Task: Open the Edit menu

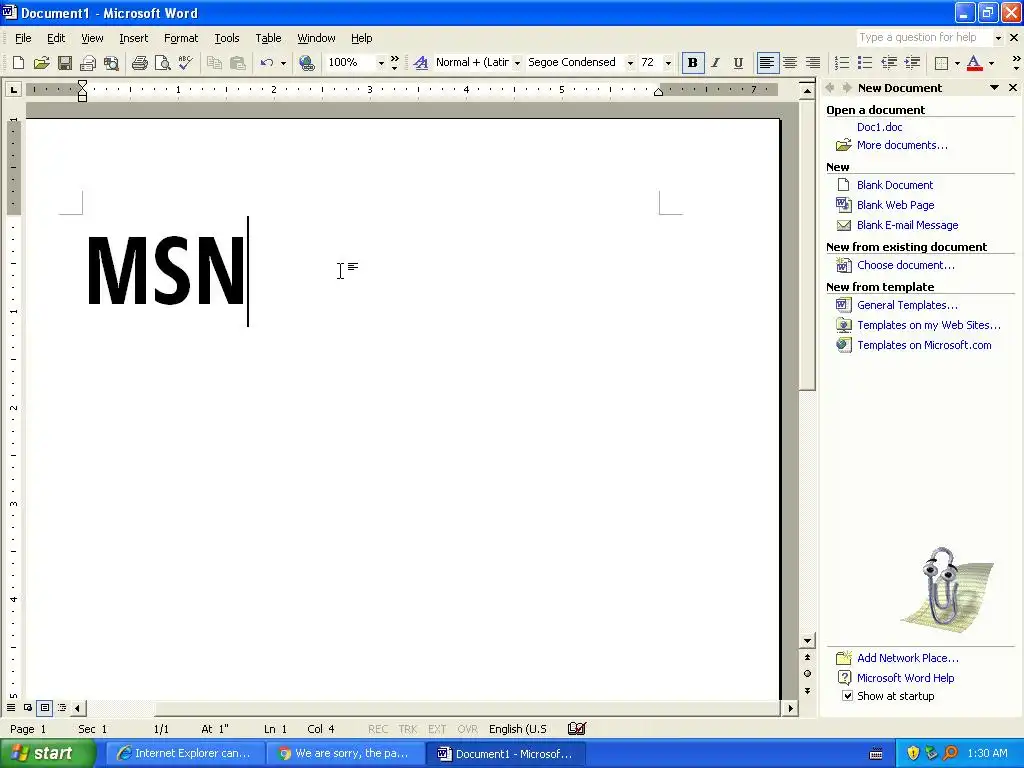Action: [x=56, y=38]
